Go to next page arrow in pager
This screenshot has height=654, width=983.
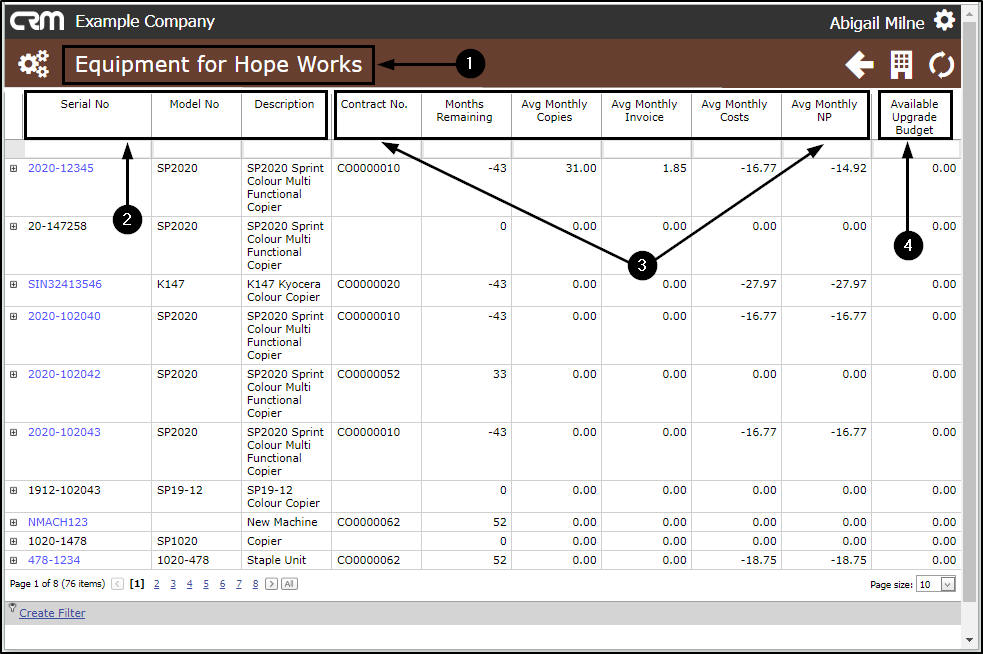[271, 584]
